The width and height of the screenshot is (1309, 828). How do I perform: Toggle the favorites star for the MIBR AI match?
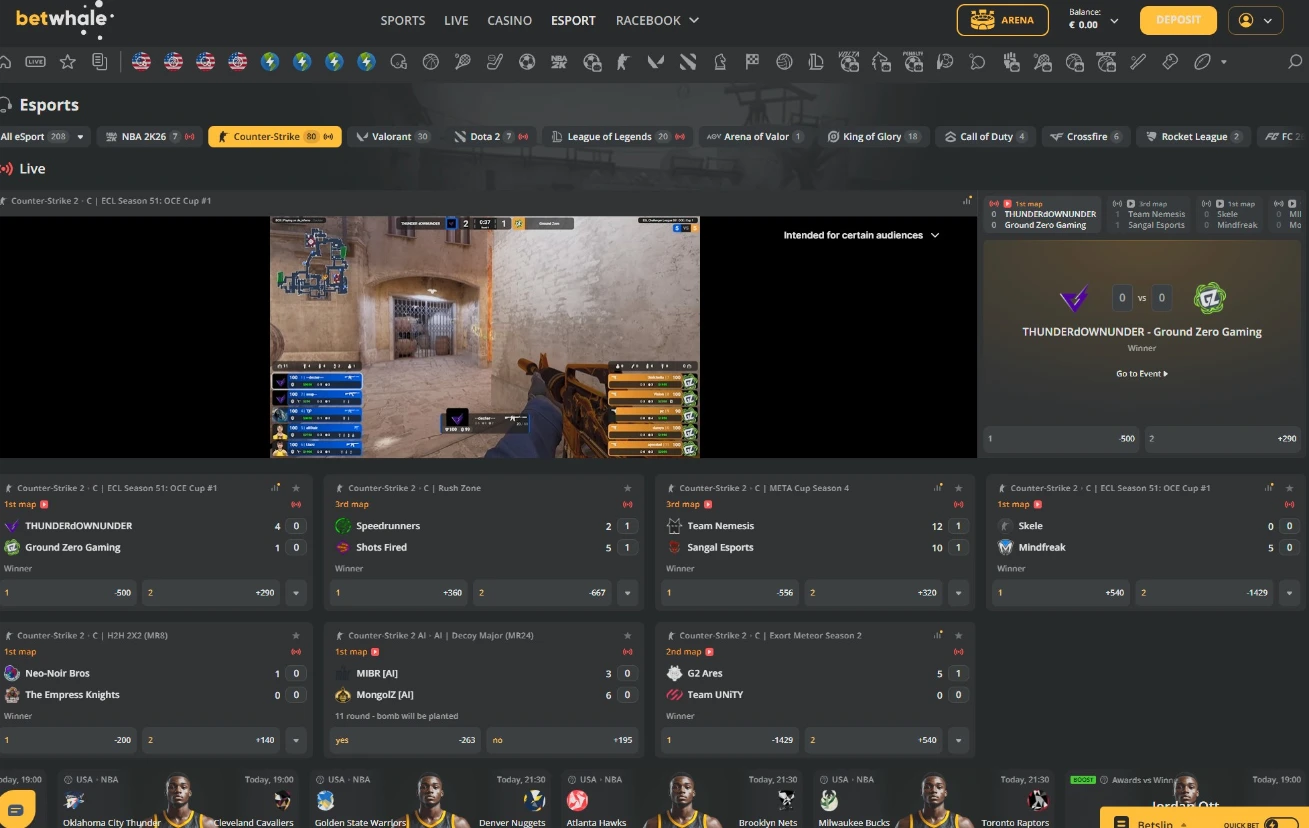628,635
